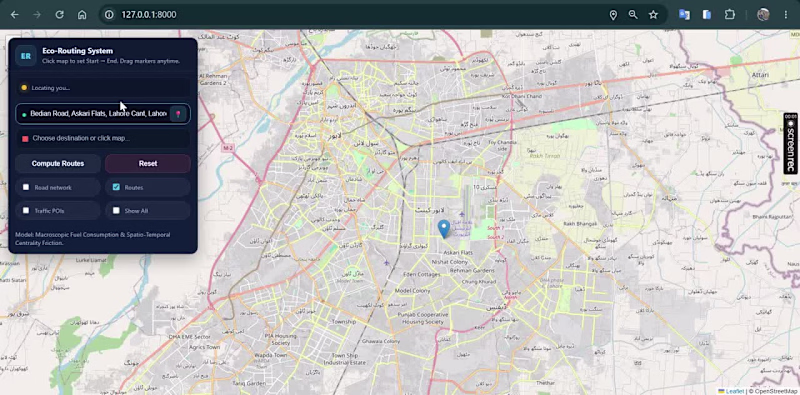Go back in browser history
Image resolution: width=800 pixels, height=395 pixels.
14,15
